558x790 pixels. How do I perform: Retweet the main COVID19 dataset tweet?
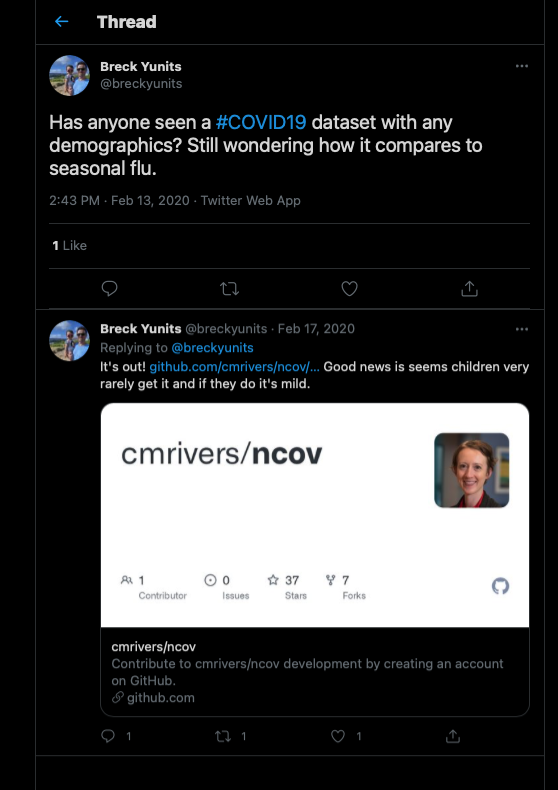[x=229, y=289]
